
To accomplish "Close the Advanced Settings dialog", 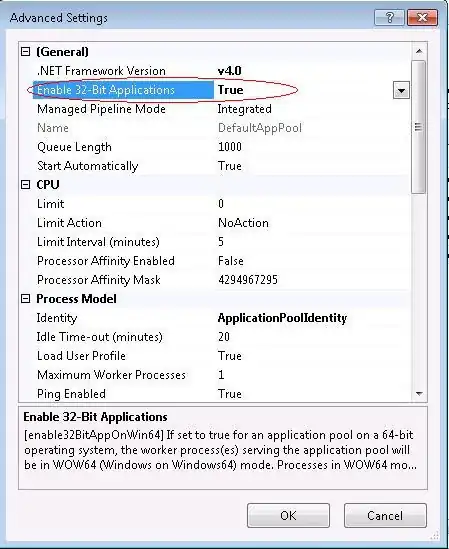I will click(x=422, y=18).
